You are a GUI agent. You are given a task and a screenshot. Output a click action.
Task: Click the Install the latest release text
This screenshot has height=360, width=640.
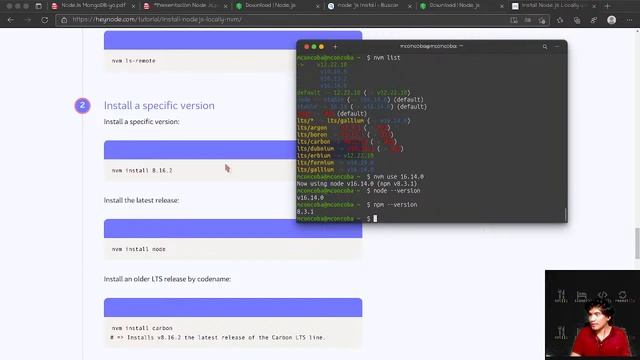click(x=141, y=200)
